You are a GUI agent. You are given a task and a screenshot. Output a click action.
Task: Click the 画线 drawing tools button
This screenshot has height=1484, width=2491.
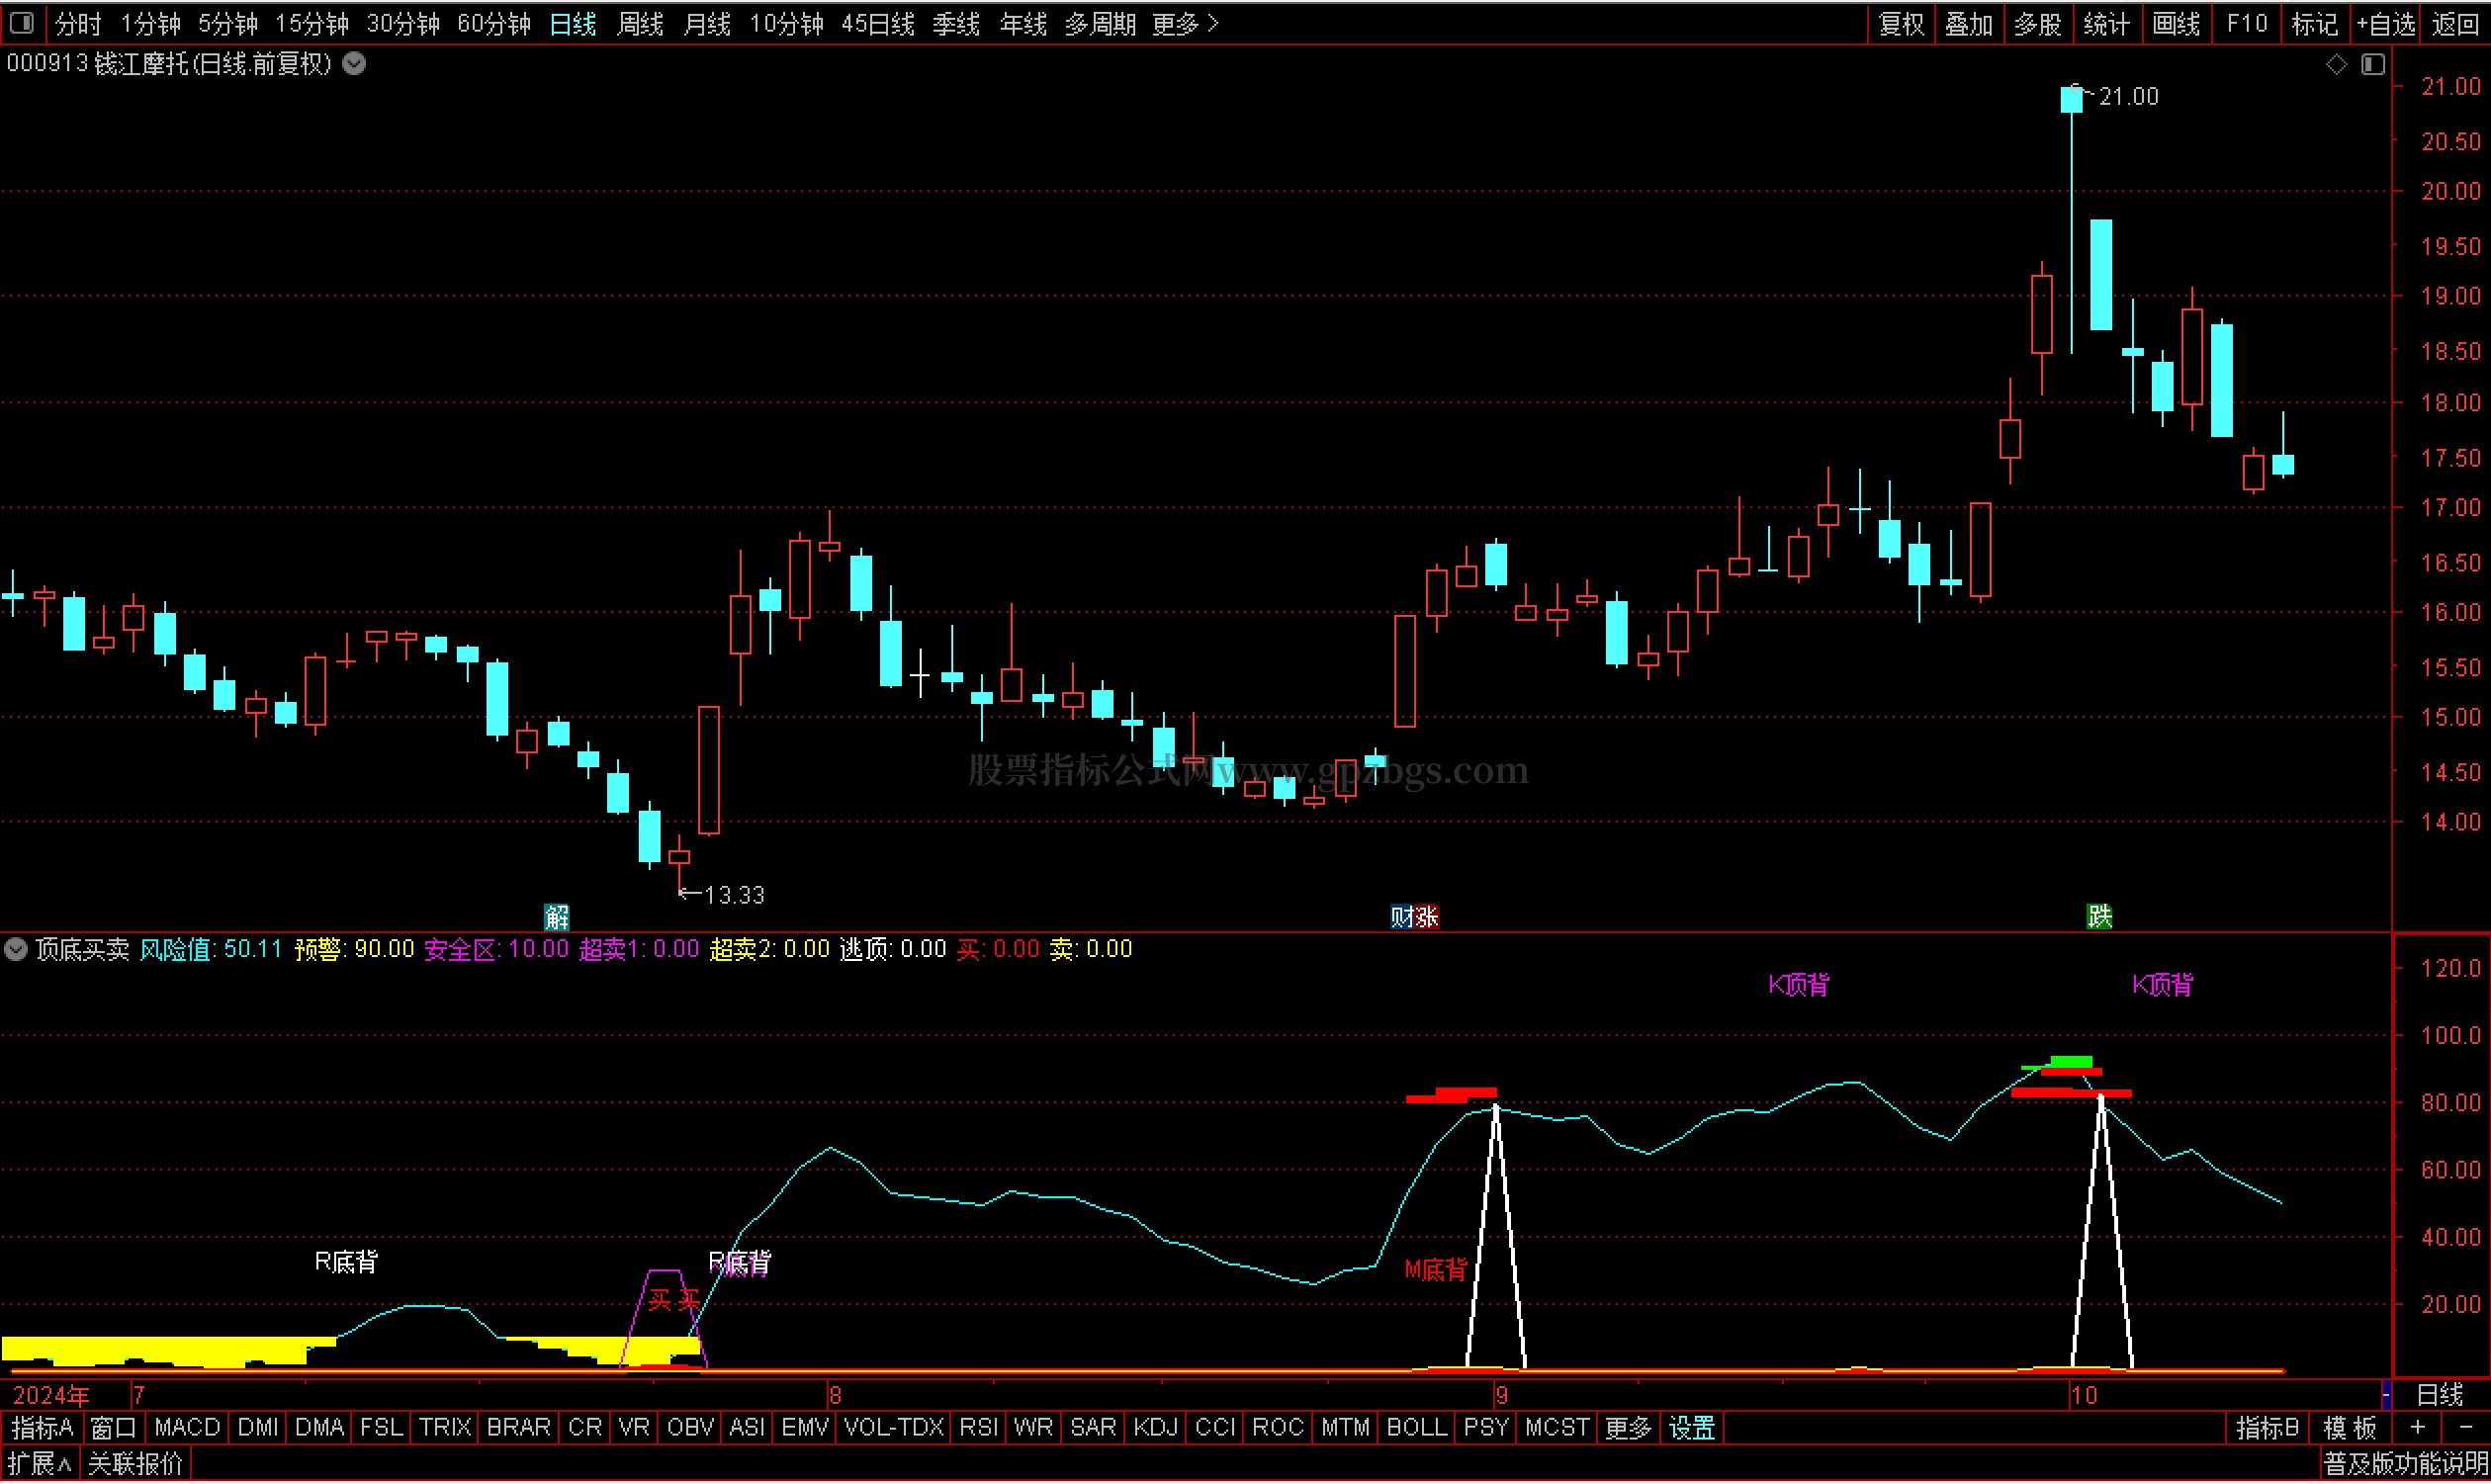2176,23
